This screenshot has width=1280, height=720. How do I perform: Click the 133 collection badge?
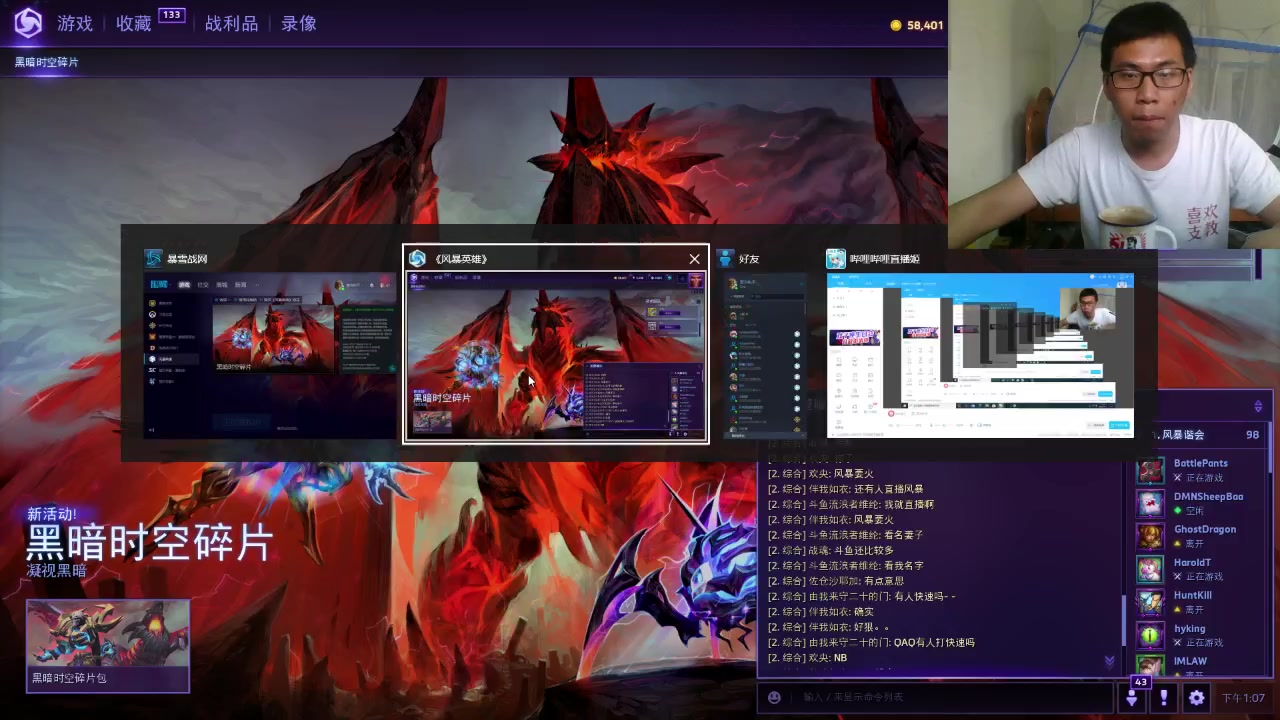[171, 15]
